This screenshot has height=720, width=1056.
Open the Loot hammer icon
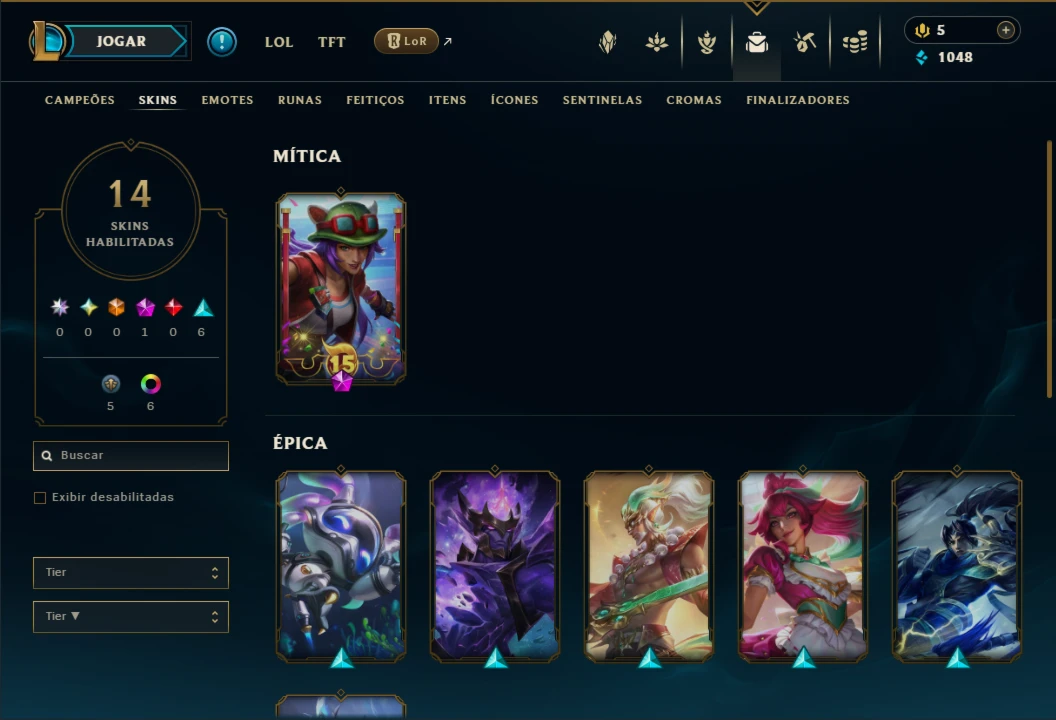tap(805, 42)
